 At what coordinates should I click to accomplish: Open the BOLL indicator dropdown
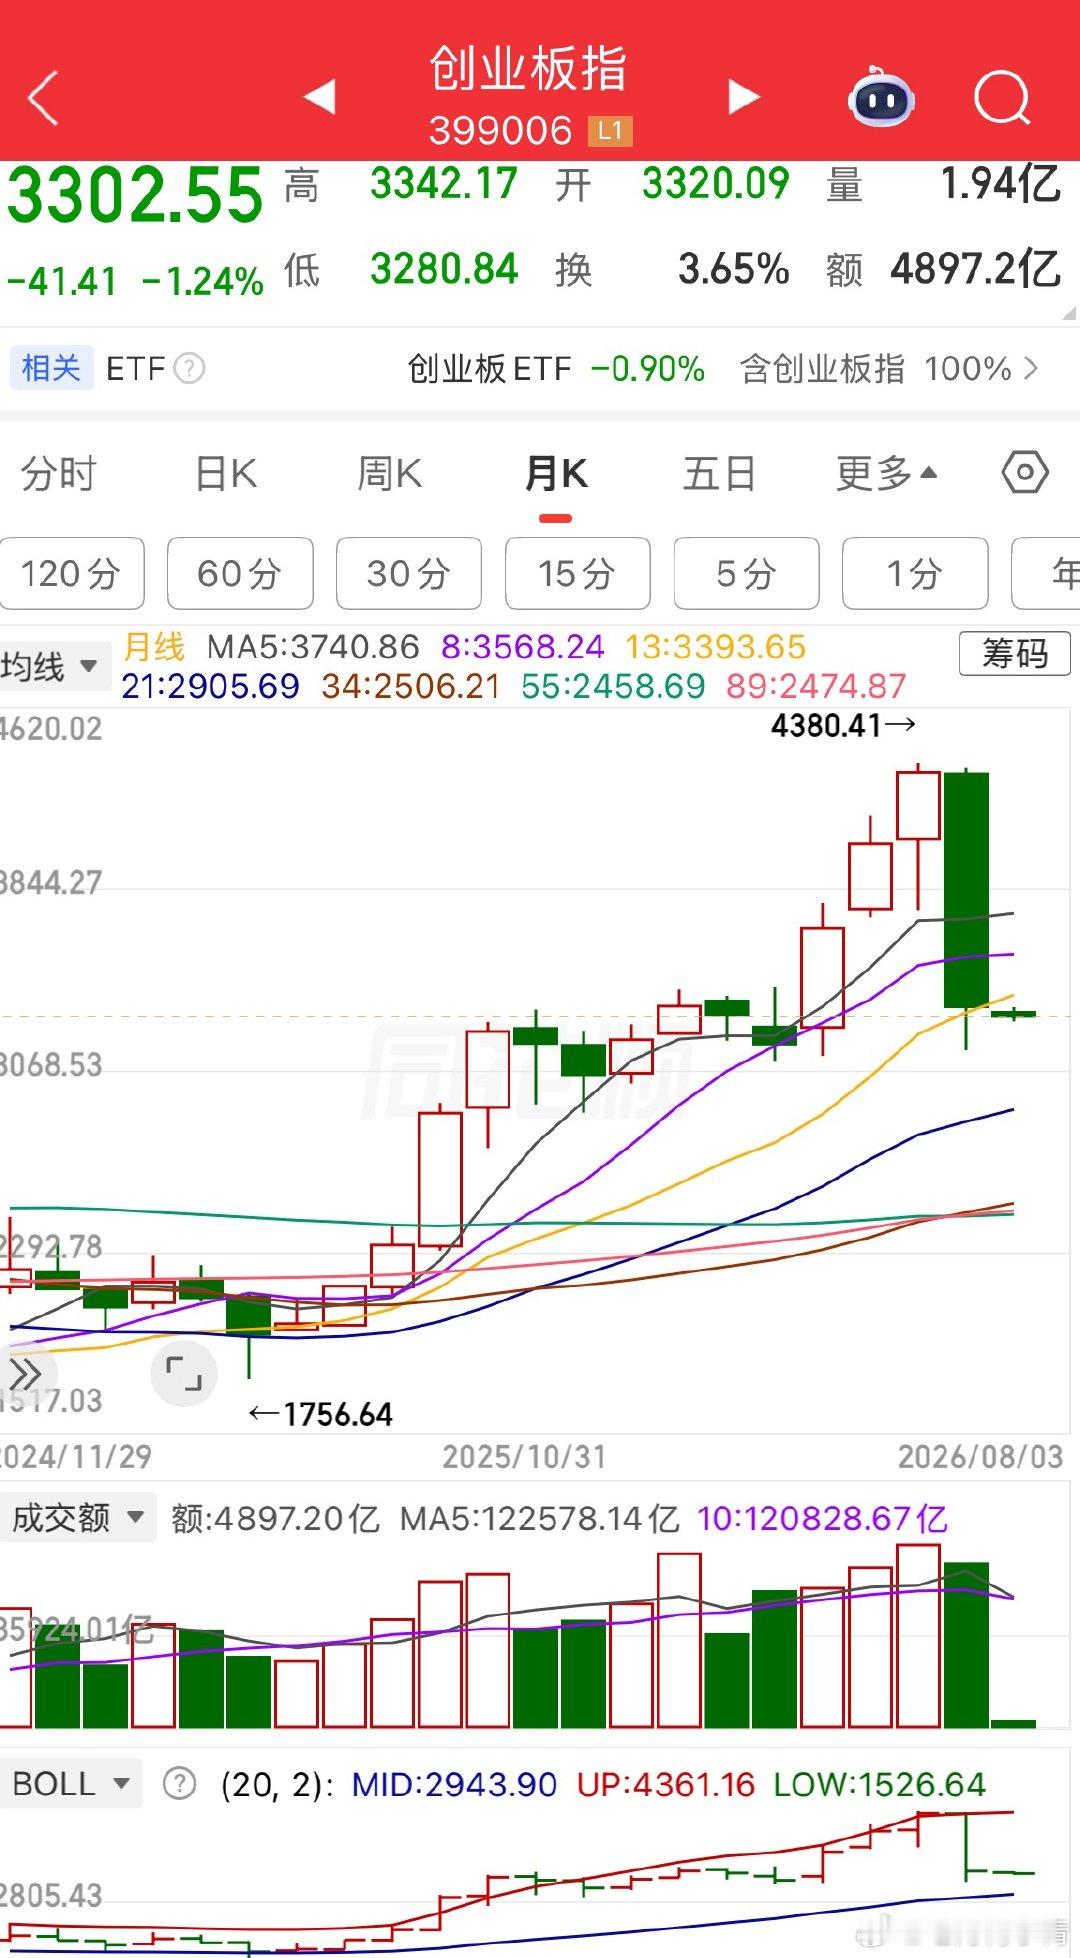tap(71, 1784)
